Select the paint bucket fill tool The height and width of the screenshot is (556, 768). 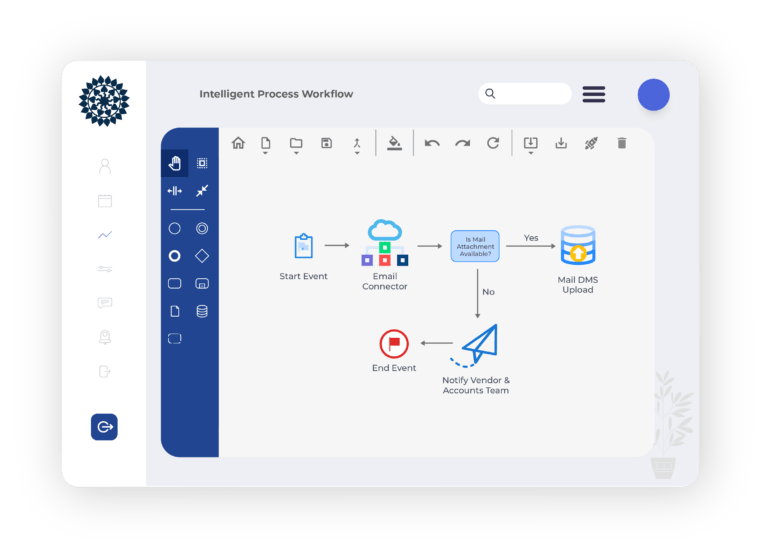[x=394, y=143]
